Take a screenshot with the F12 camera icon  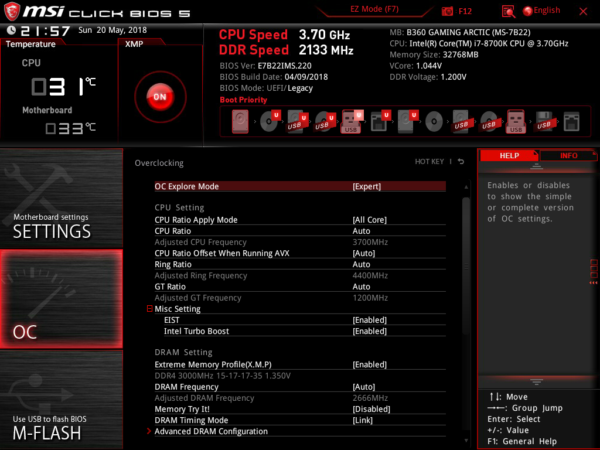coord(447,11)
